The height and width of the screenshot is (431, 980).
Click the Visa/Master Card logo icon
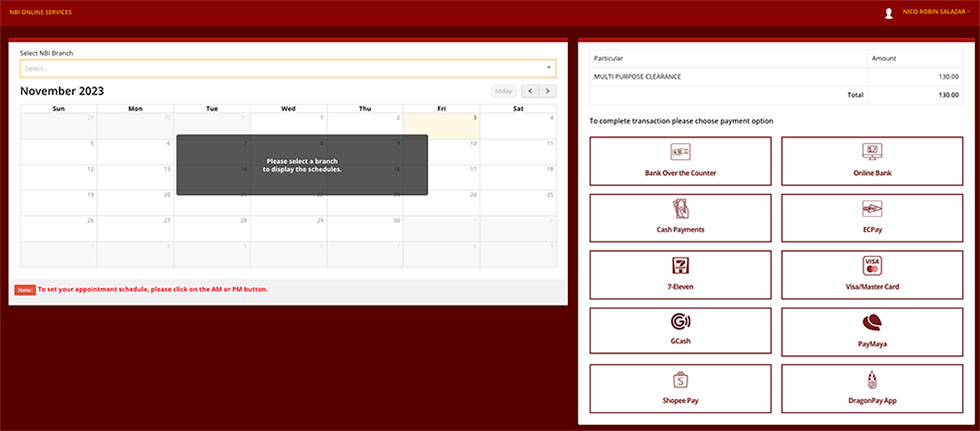click(872, 265)
